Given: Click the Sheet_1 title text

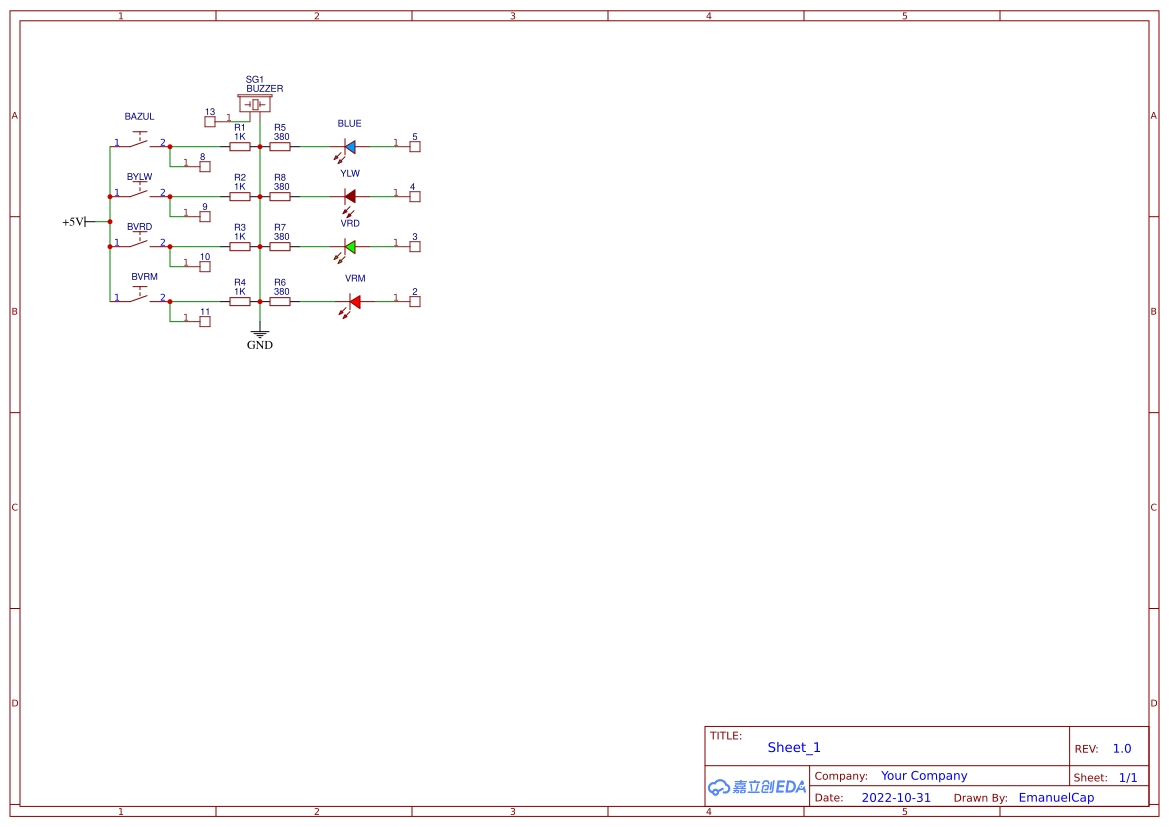Looking at the screenshot, I should [793, 747].
